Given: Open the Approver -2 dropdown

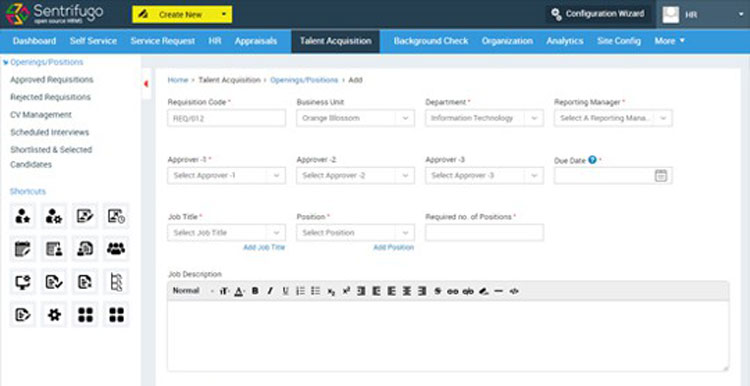Looking at the screenshot, I should [355, 176].
